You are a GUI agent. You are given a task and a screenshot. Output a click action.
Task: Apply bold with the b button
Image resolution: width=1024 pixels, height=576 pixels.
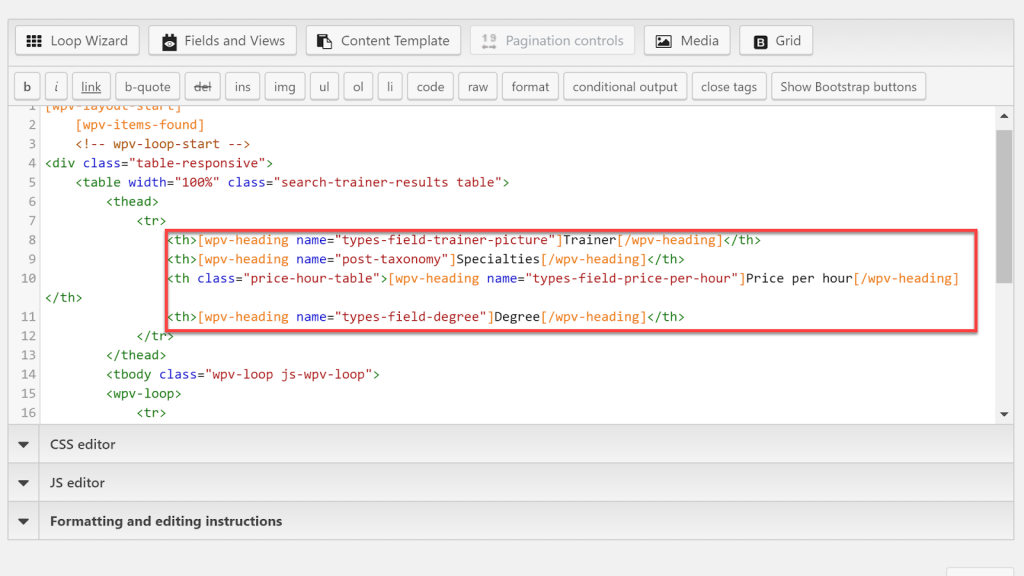(27, 87)
